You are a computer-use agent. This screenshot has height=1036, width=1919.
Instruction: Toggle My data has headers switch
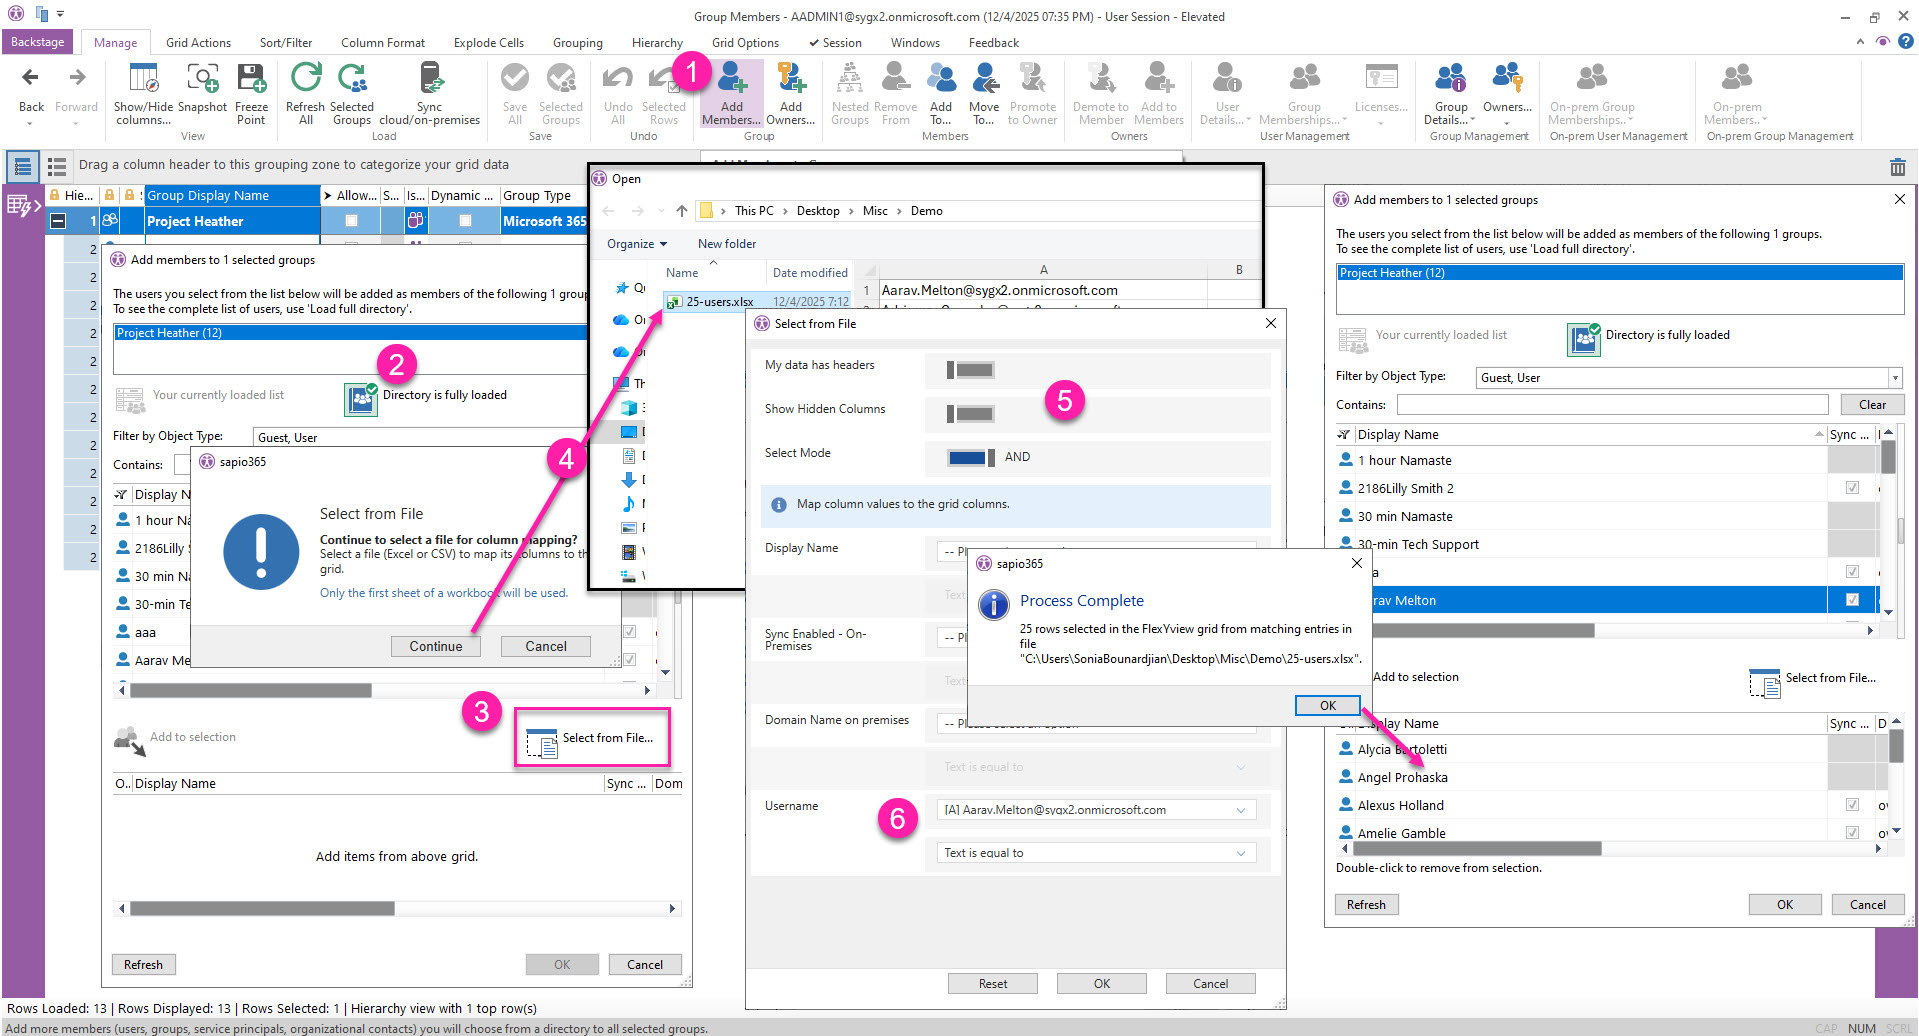coord(970,370)
